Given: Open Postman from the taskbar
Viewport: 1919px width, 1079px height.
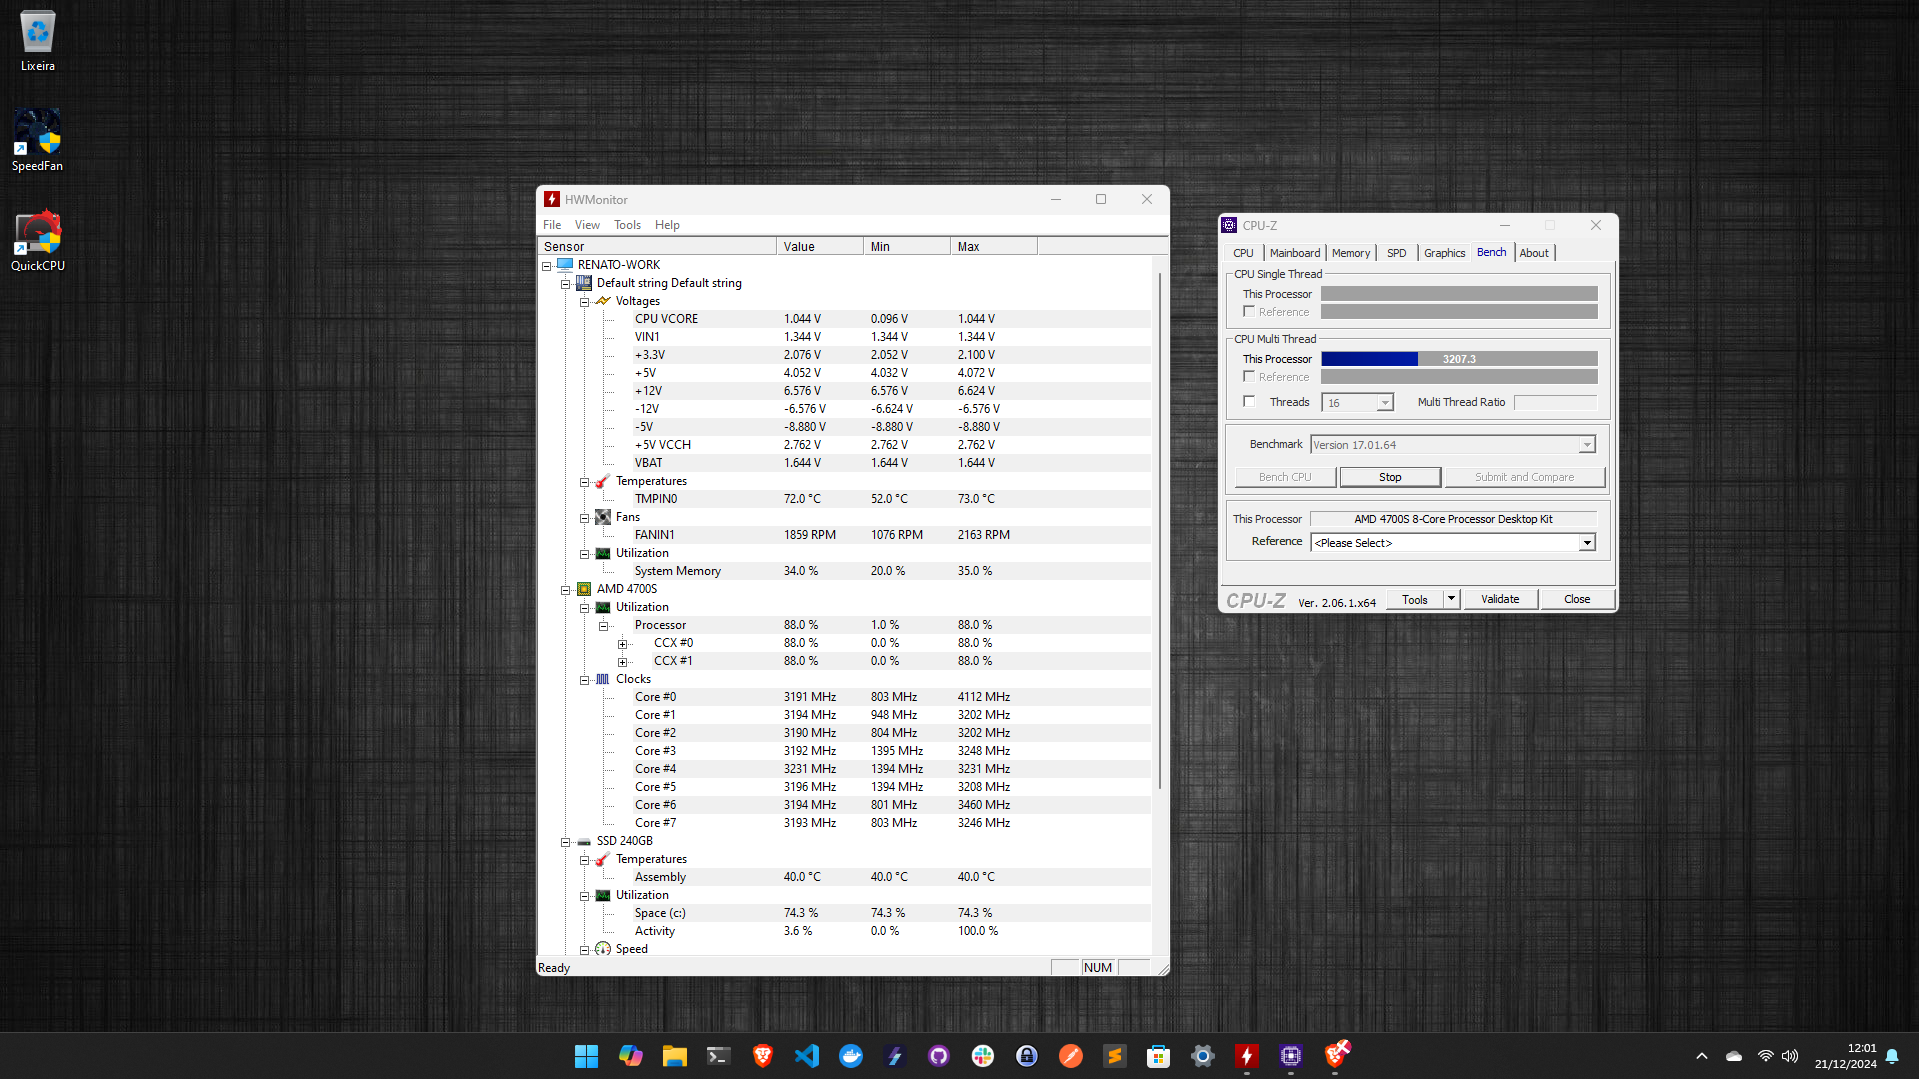Looking at the screenshot, I should [1071, 1056].
